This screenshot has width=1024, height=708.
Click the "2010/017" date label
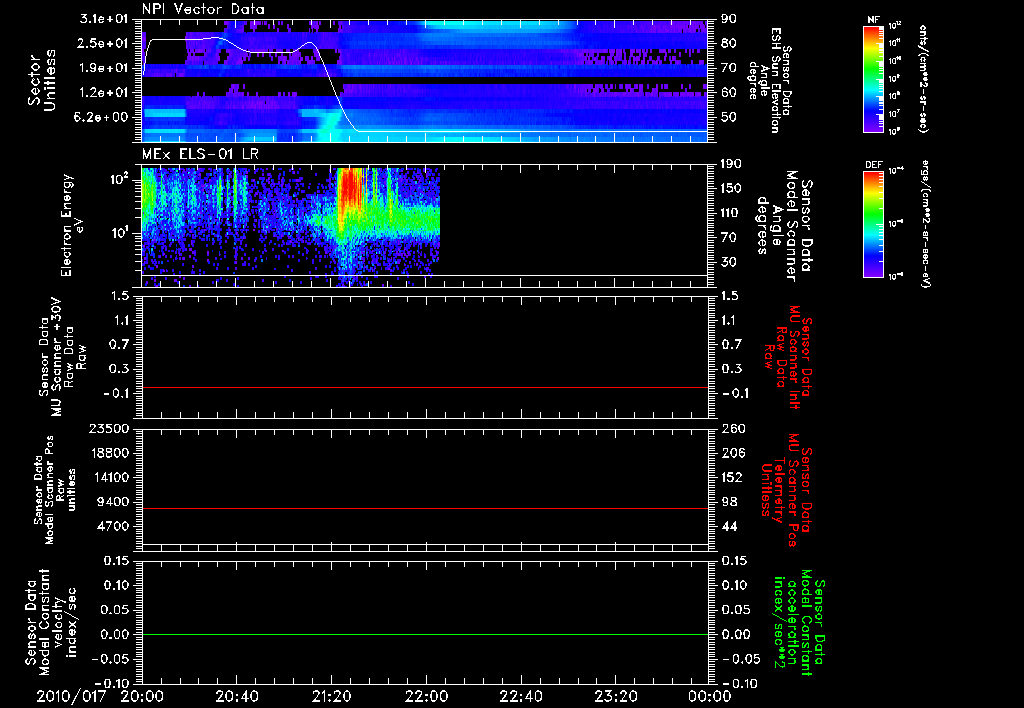tap(71, 696)
